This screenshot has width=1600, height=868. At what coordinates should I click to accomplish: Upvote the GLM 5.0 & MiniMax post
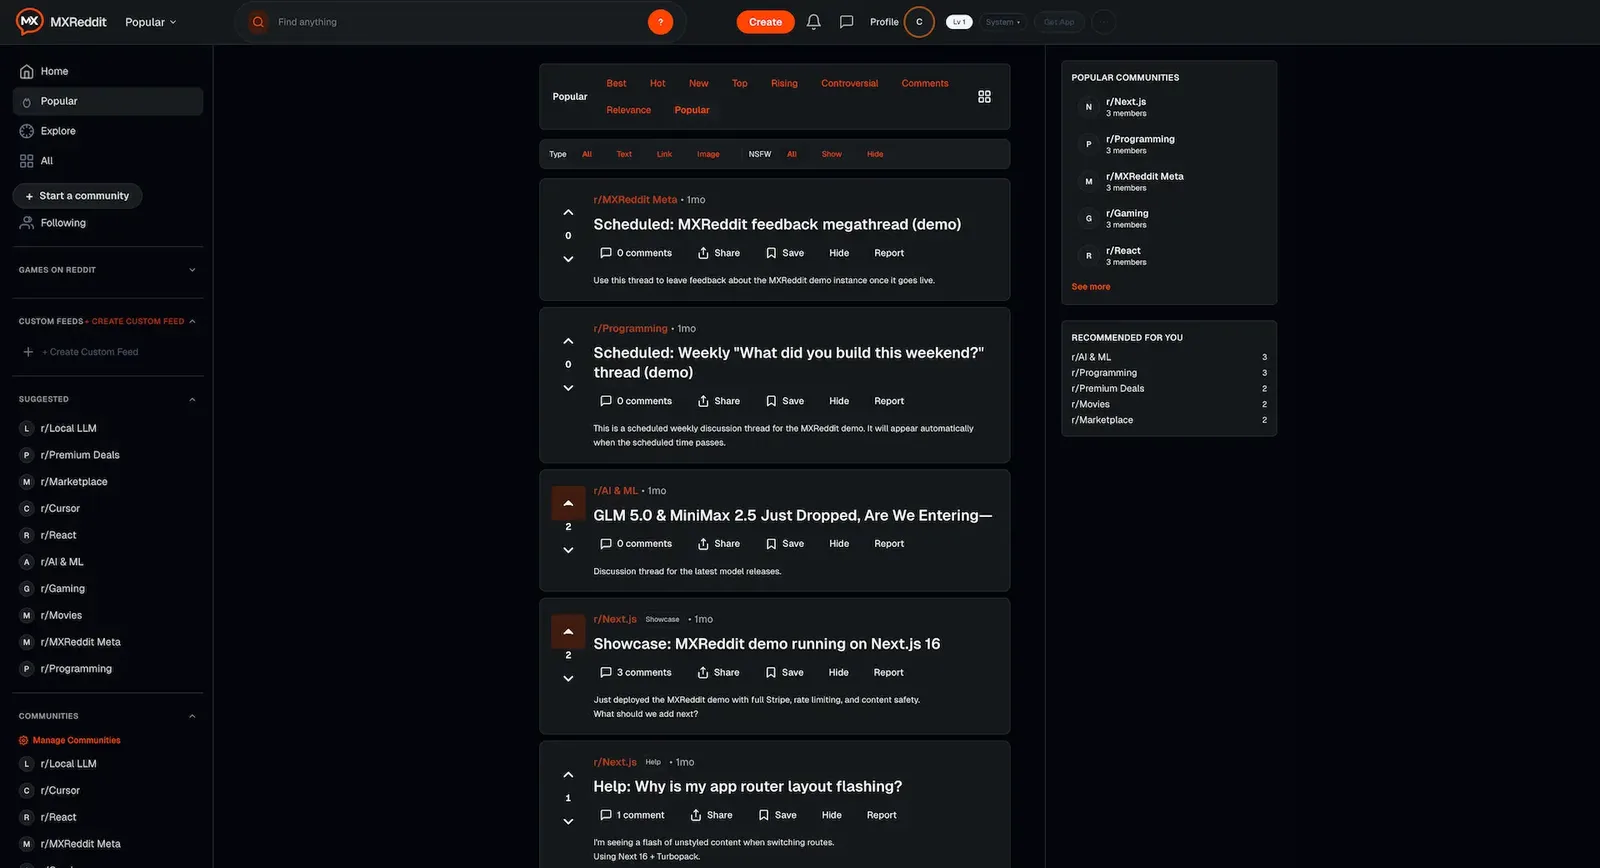click(568, 503)
